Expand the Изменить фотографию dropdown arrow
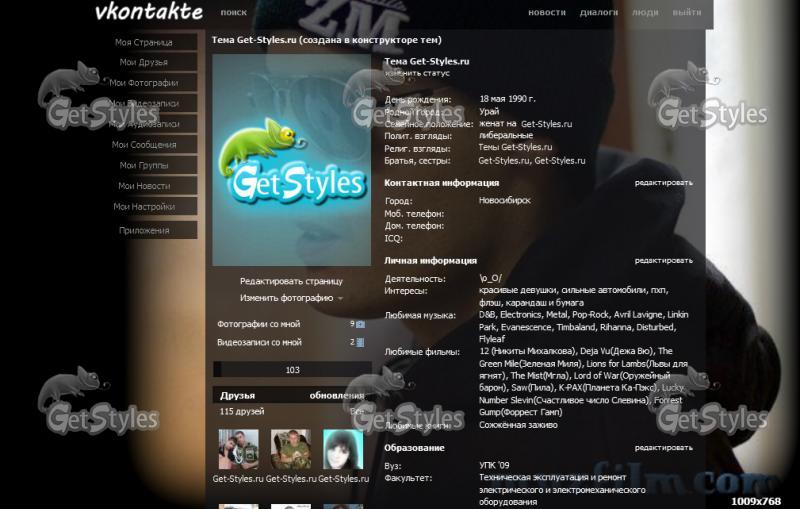800x509 pixels. [x=340, y=298]
